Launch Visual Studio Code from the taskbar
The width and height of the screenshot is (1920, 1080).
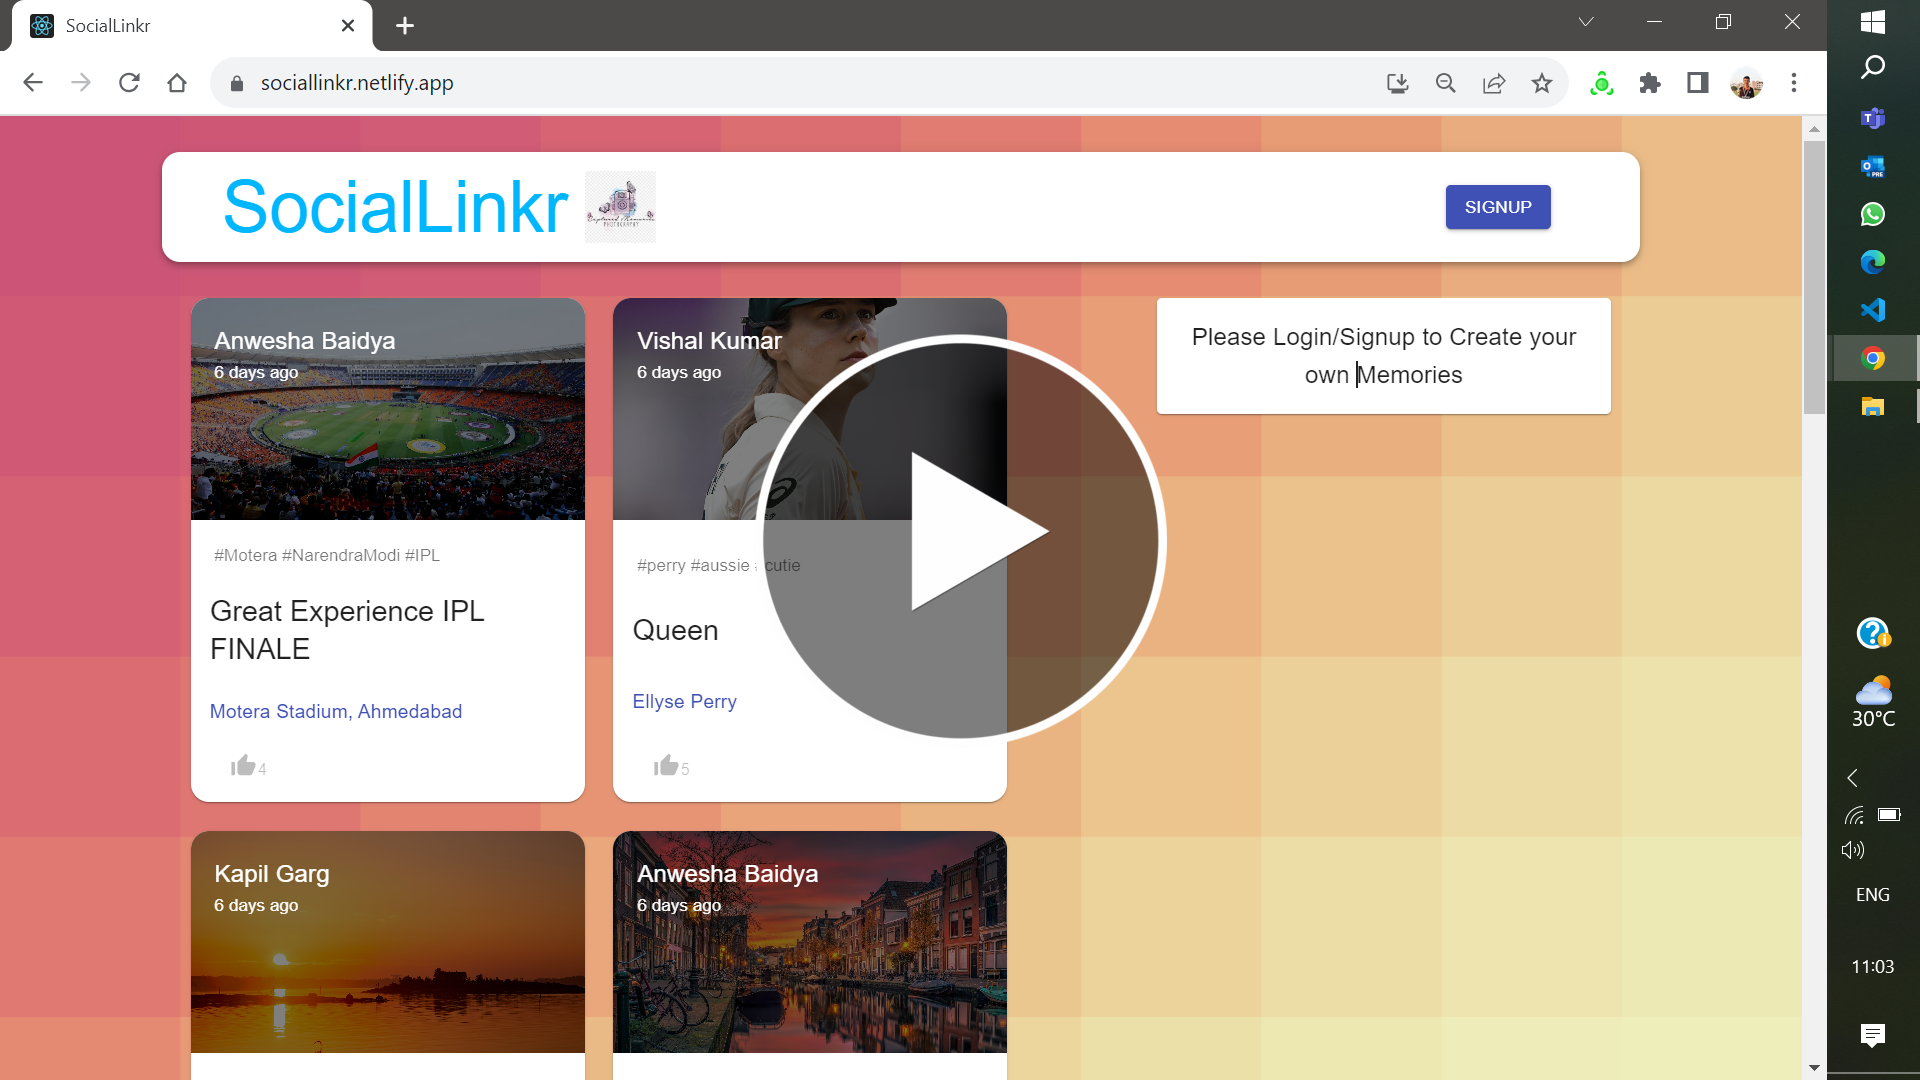(1872, 310)
